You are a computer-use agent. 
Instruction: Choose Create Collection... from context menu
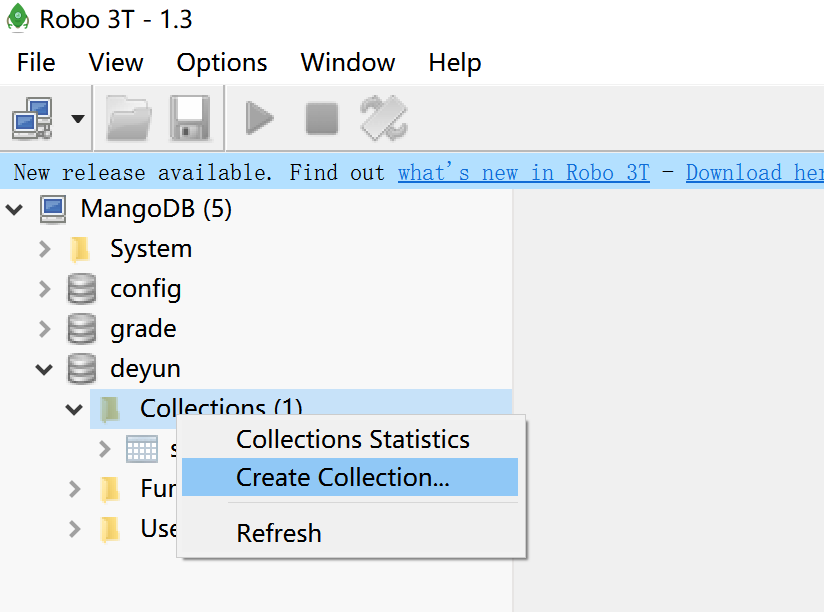350,477
